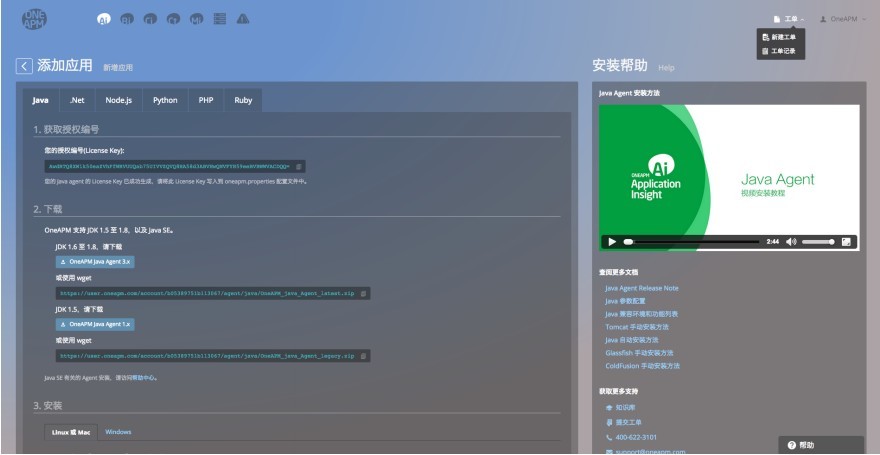Open the alert warning triangle icon
Image resolution: width=880 pixels, height=455 pixels.
coord(242,19)
